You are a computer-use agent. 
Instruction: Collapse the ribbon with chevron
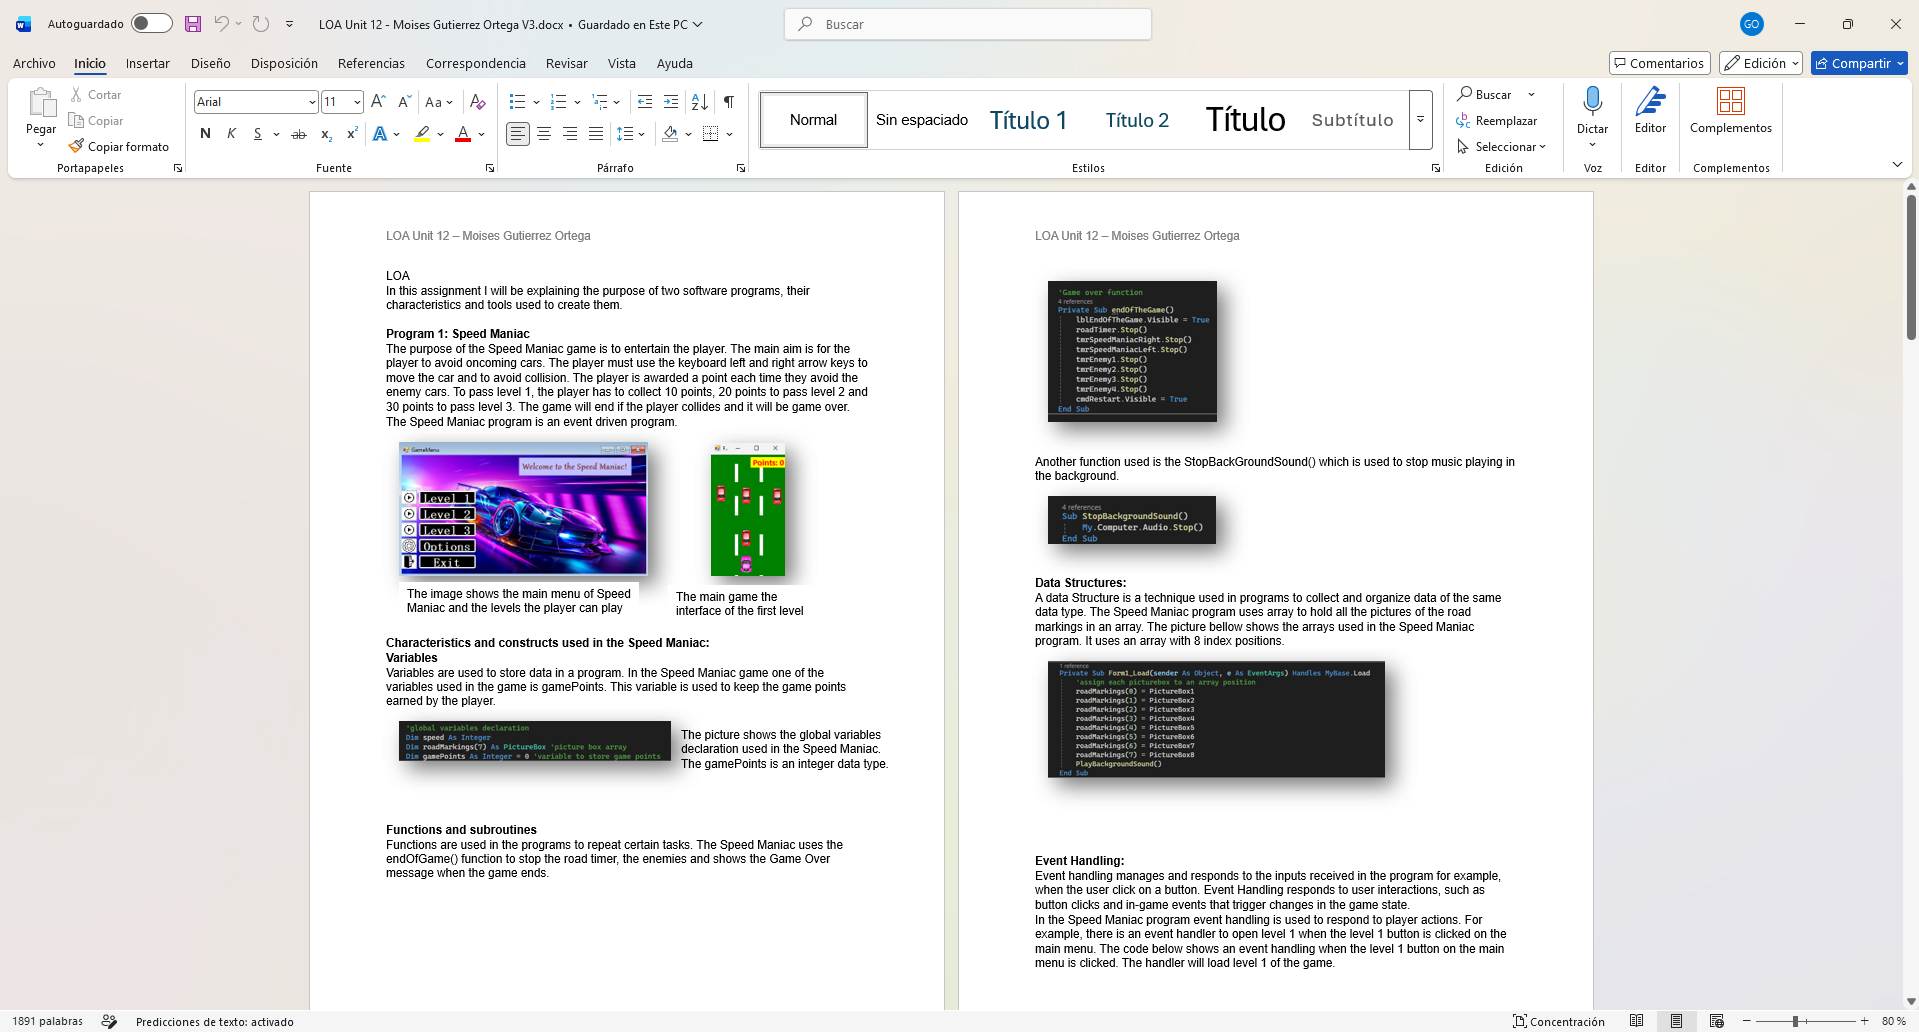pos(1897,165)
